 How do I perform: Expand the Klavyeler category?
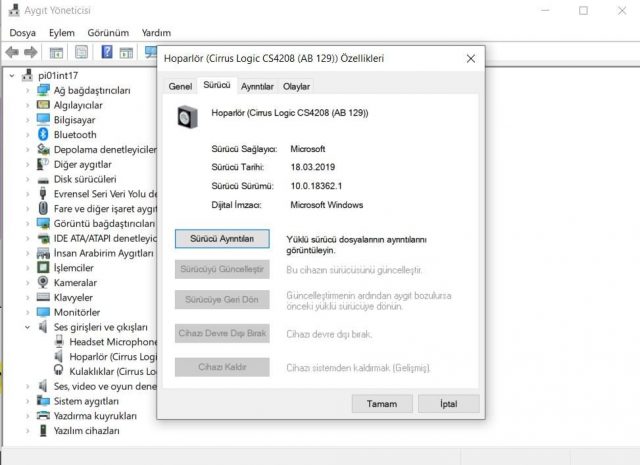pyautogui.click(x=27, y=298)
